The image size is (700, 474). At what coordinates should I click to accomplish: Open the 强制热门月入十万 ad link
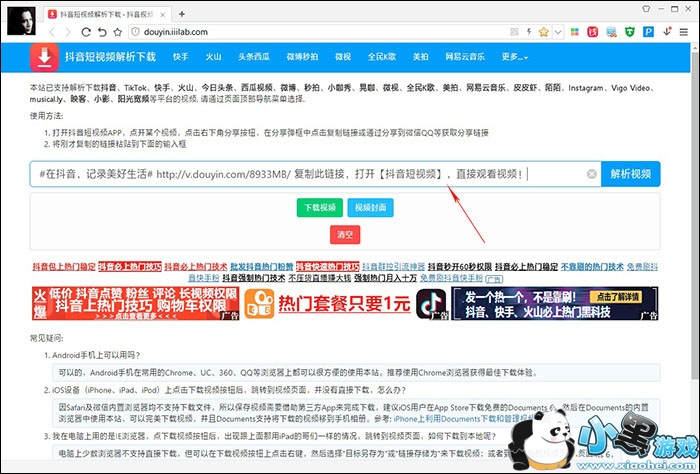pyautogui.click(x=385, y=278)
